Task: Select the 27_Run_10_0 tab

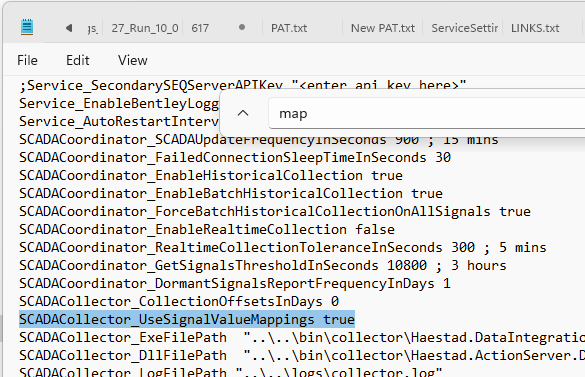Action: (x=145, y=28)
